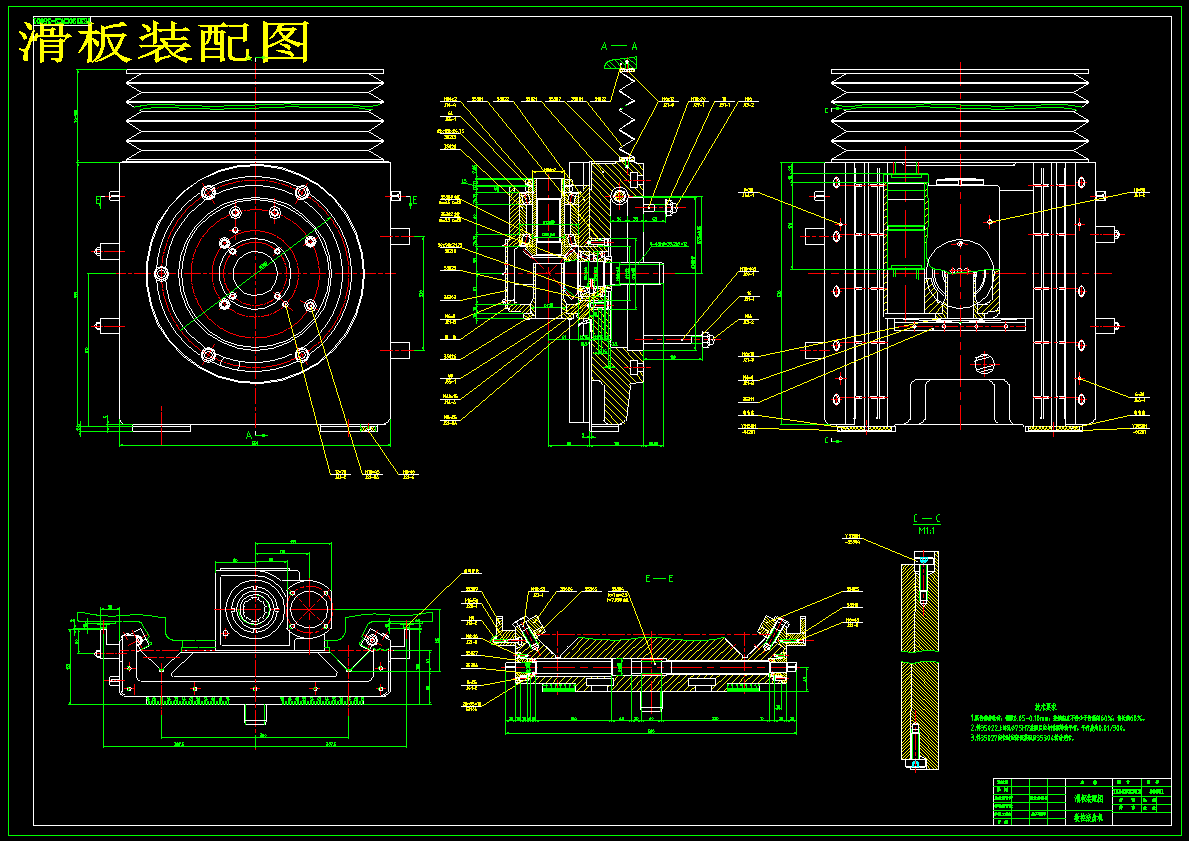Click technical requirement line 1 text
The width and height of the screenshot is (1189, 841).
(x=1057, y=717)
